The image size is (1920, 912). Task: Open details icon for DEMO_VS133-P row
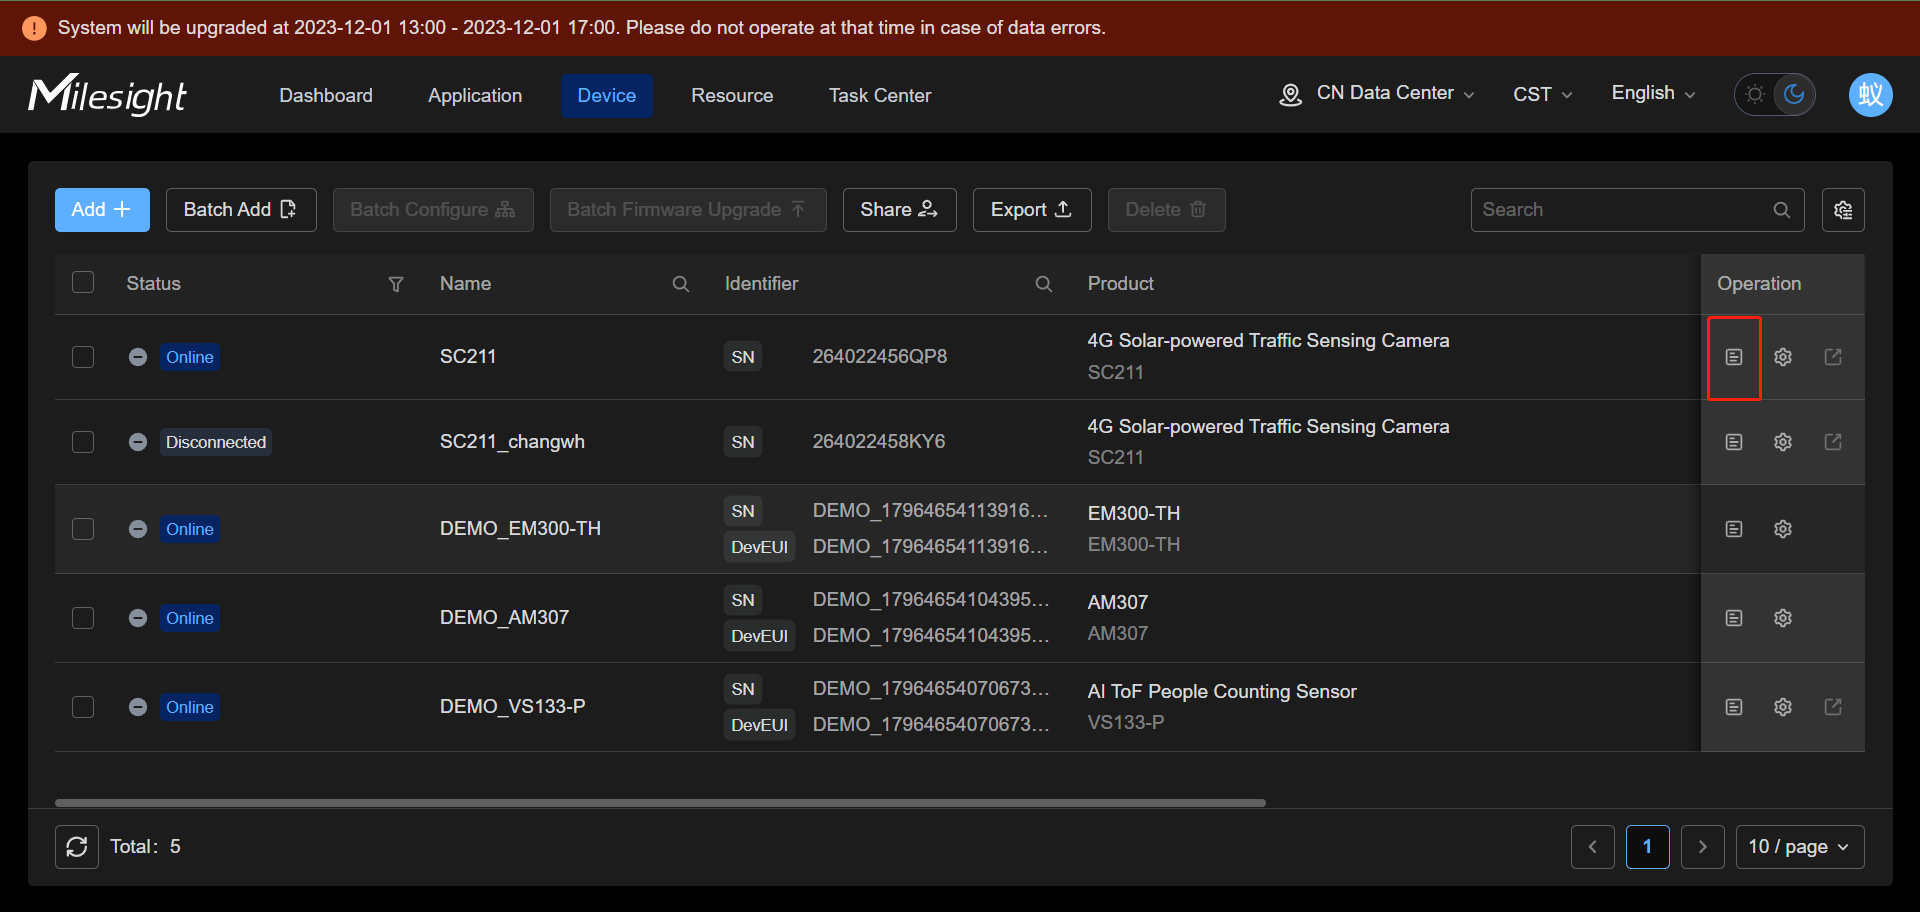(1734, 707)
